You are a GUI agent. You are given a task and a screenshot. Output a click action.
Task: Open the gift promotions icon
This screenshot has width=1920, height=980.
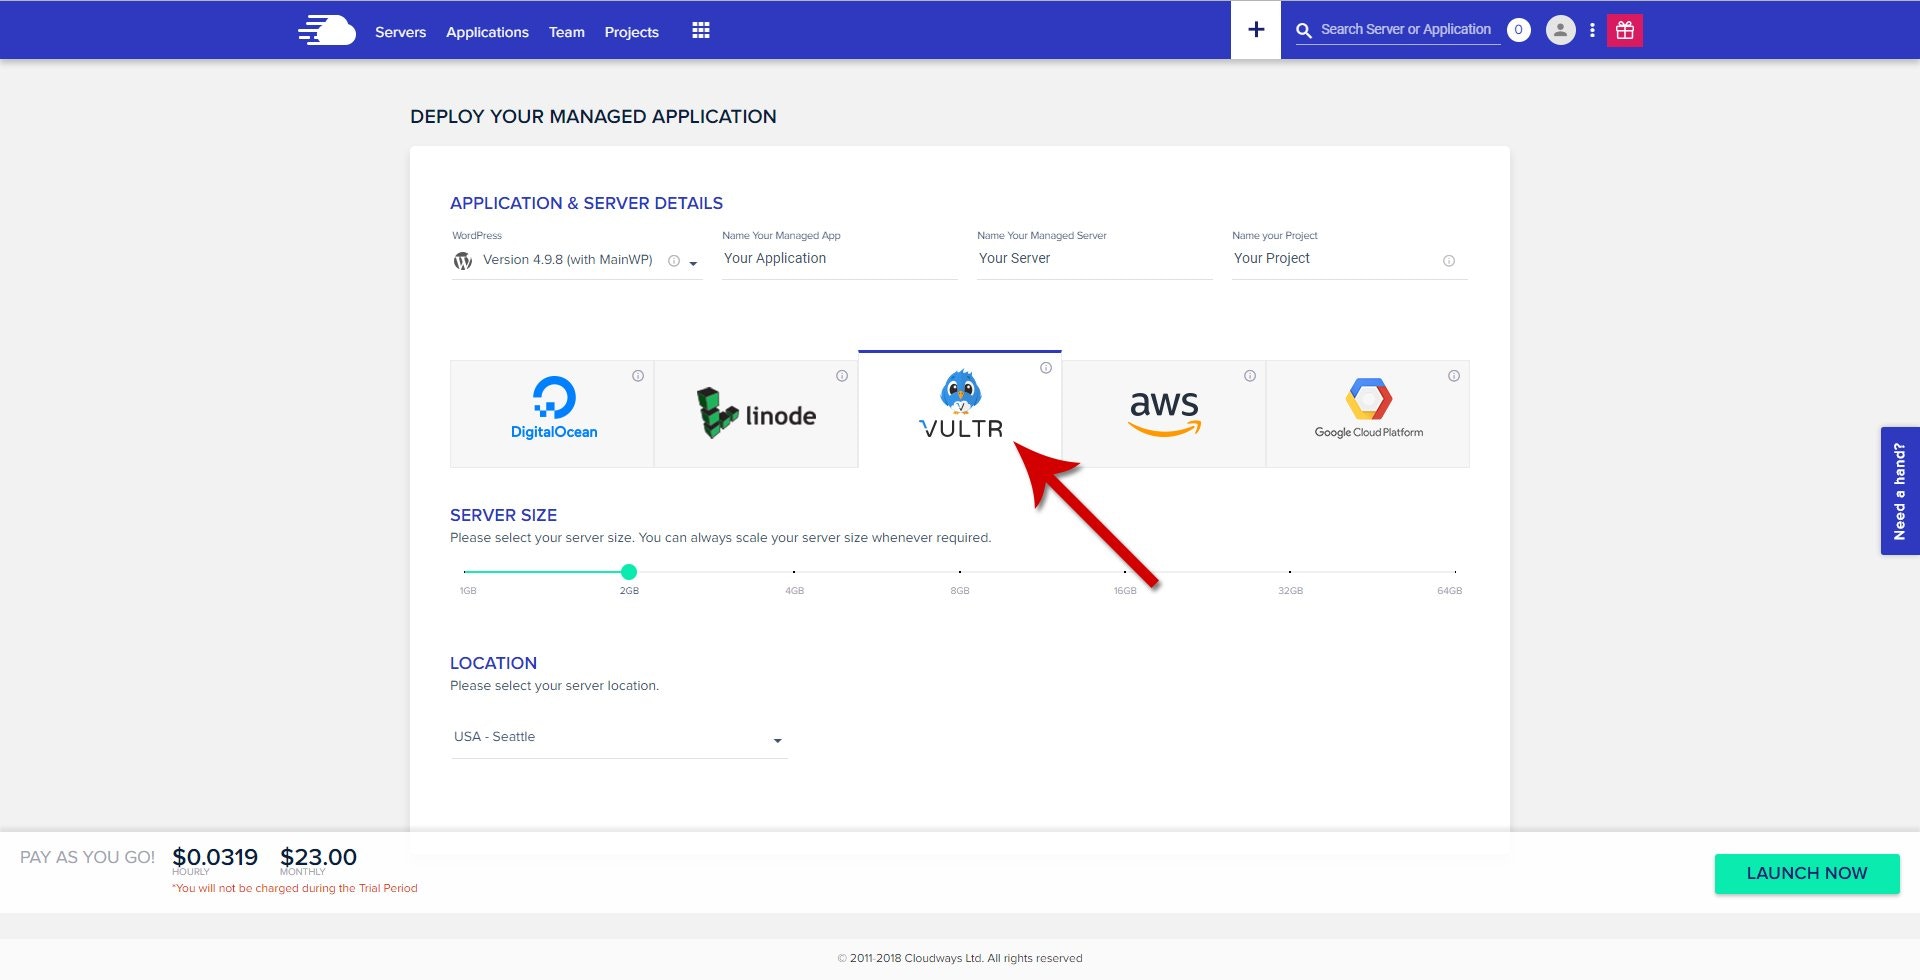tap(1624, 30)
